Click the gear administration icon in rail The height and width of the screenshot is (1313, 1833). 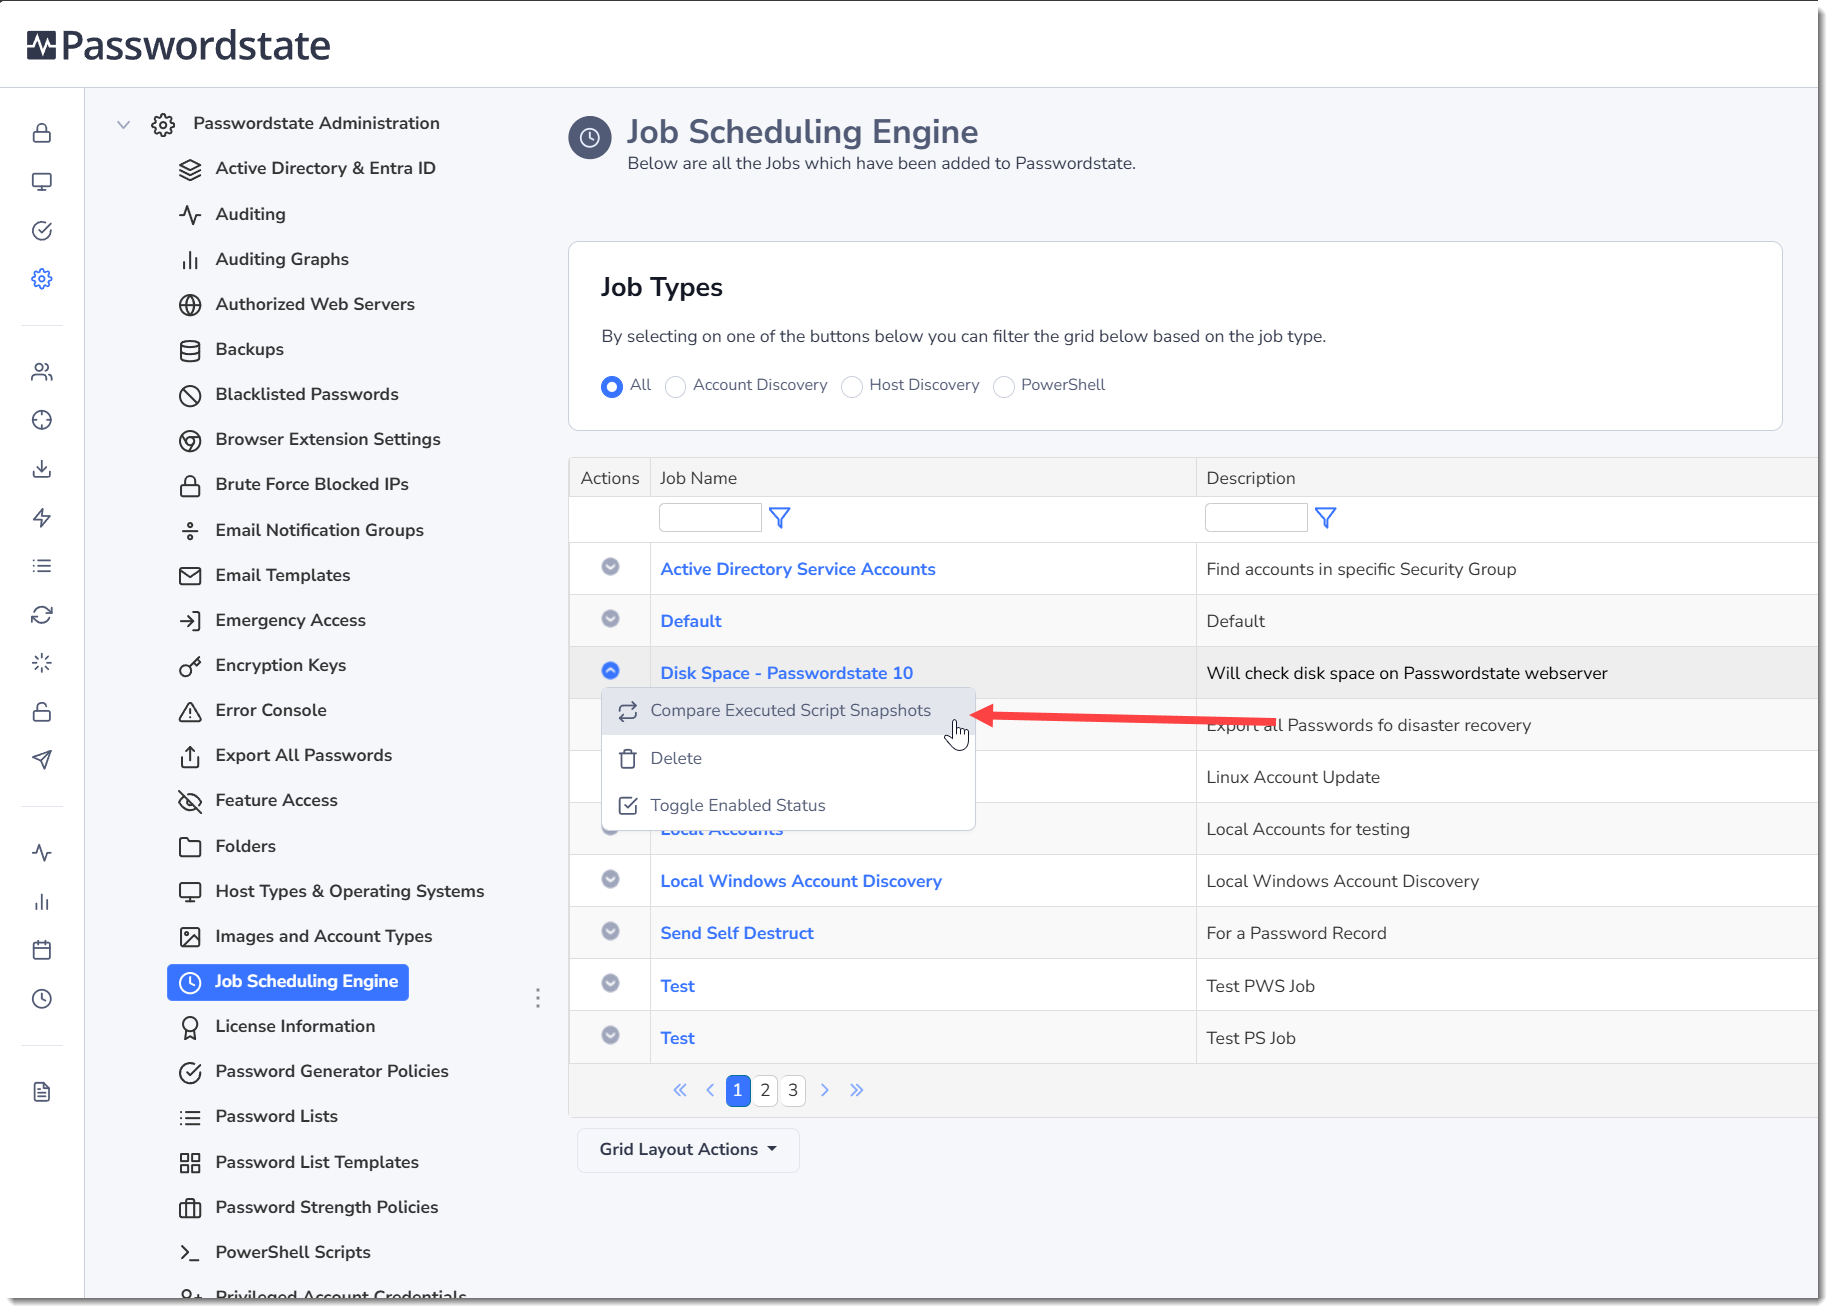click(x=42, y=279)
